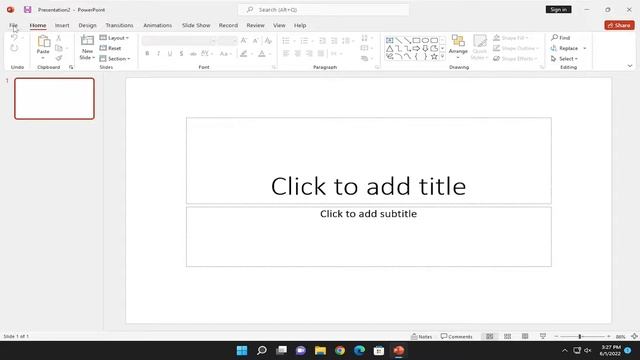The width and height of the screenshot is (640, 360).
Task: Adjust the zoom slider handle
Action: point(580,336)
